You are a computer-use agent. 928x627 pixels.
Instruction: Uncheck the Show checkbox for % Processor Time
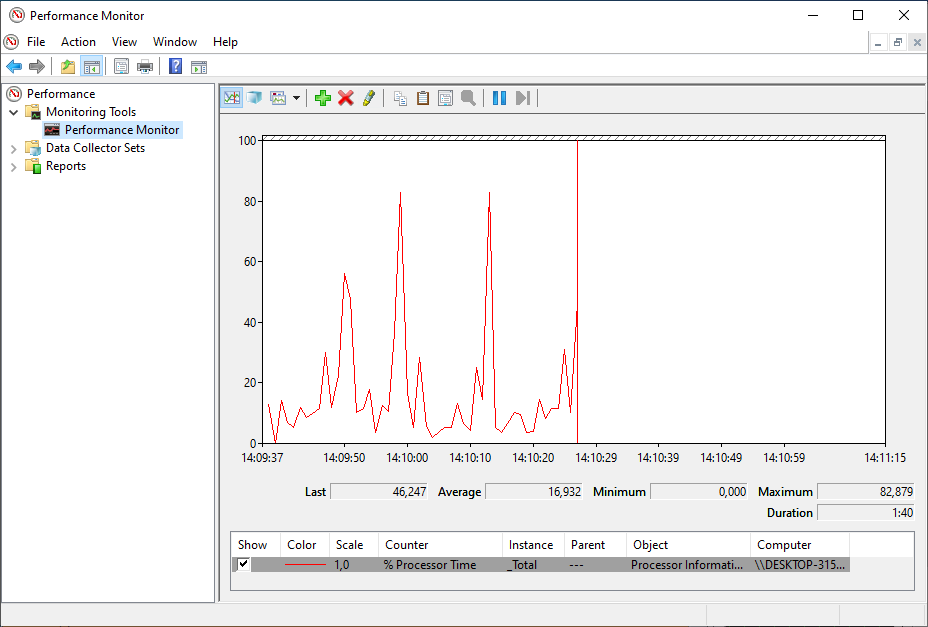point(241,564)
